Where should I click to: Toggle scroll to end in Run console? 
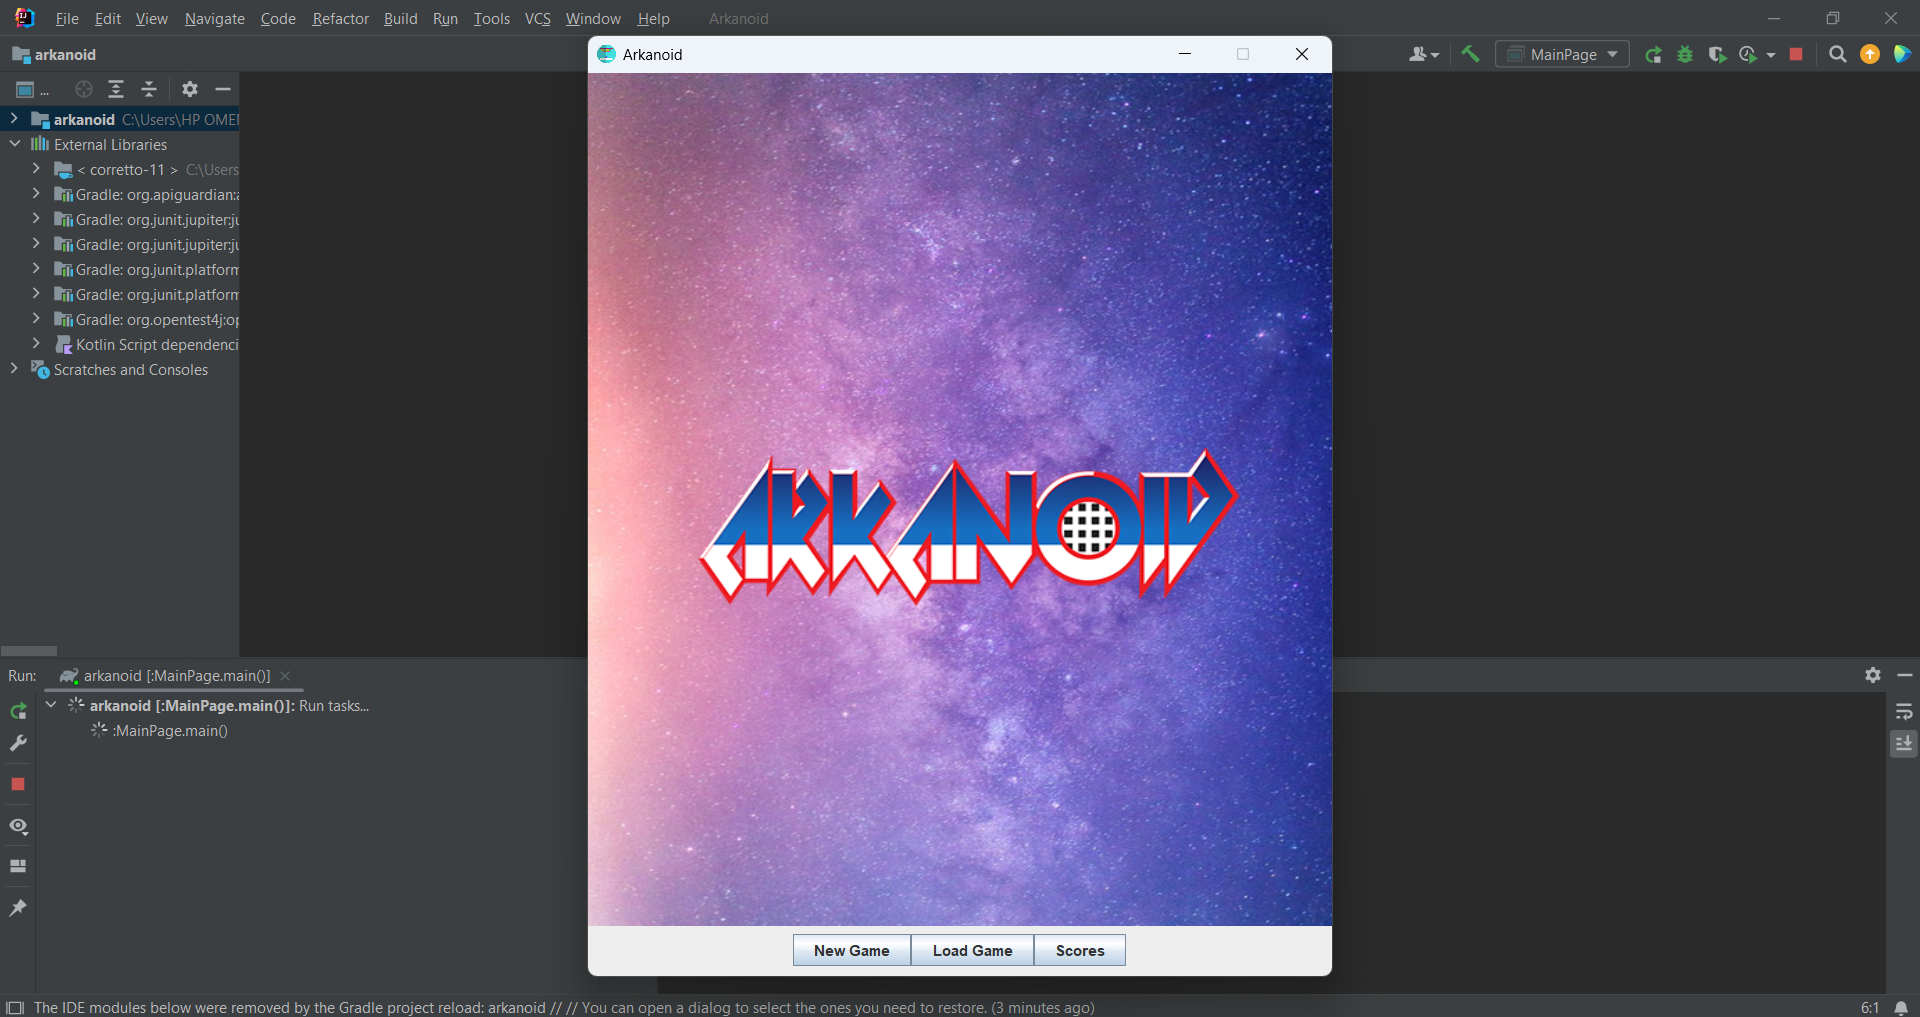coord(1904,743)
